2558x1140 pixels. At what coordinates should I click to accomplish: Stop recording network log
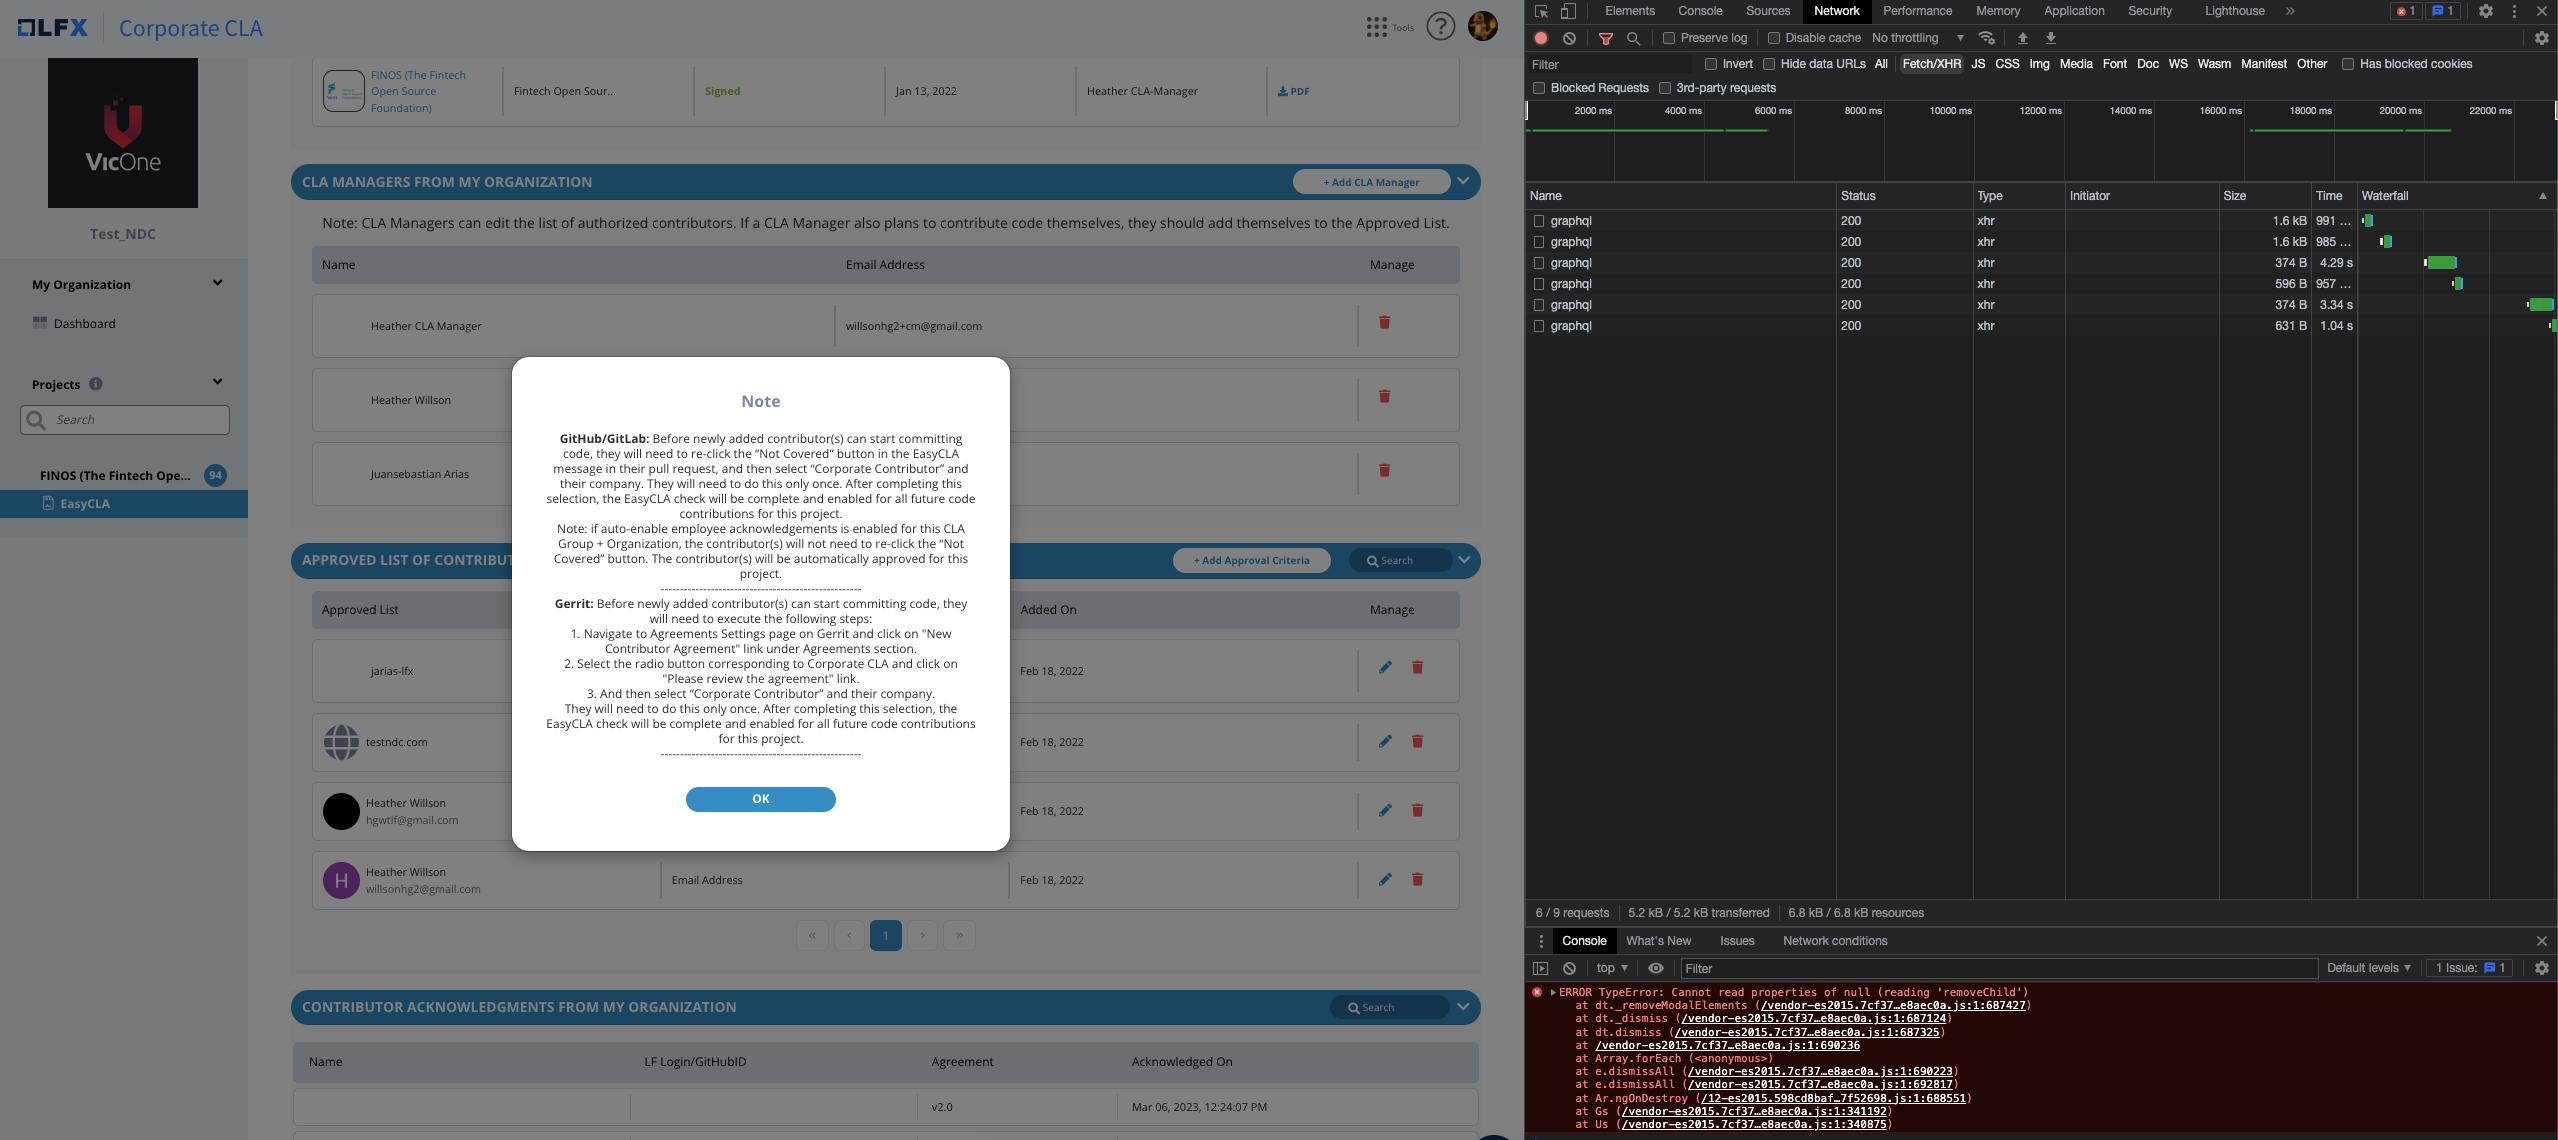[1539, 38]
